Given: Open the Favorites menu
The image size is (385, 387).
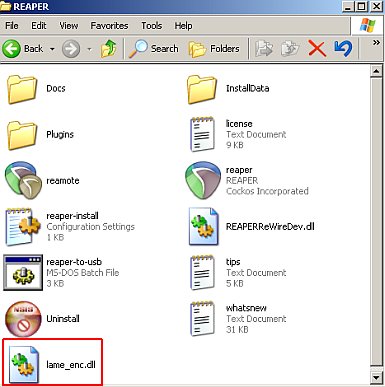Looking at the screenshot, I should pyautogui.click(x=109, y=26).
